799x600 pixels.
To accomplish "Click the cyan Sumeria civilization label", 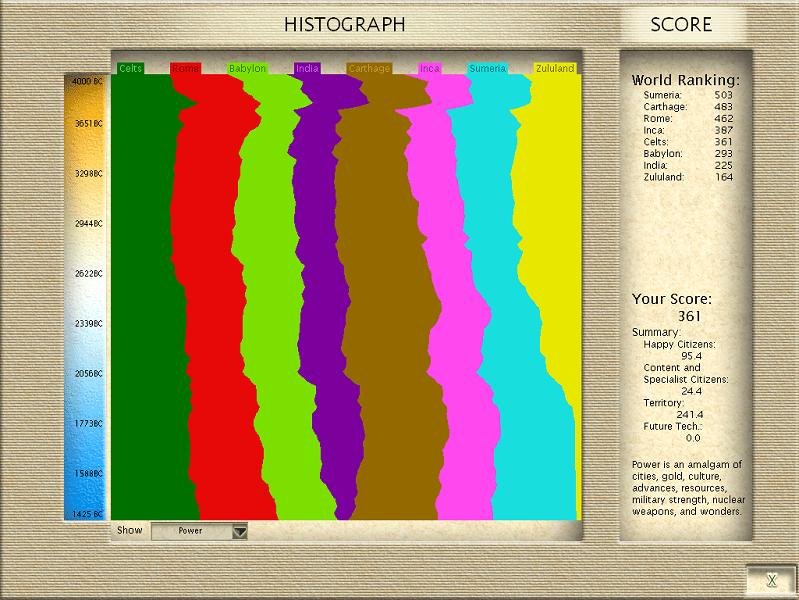I will coord(487,69).
